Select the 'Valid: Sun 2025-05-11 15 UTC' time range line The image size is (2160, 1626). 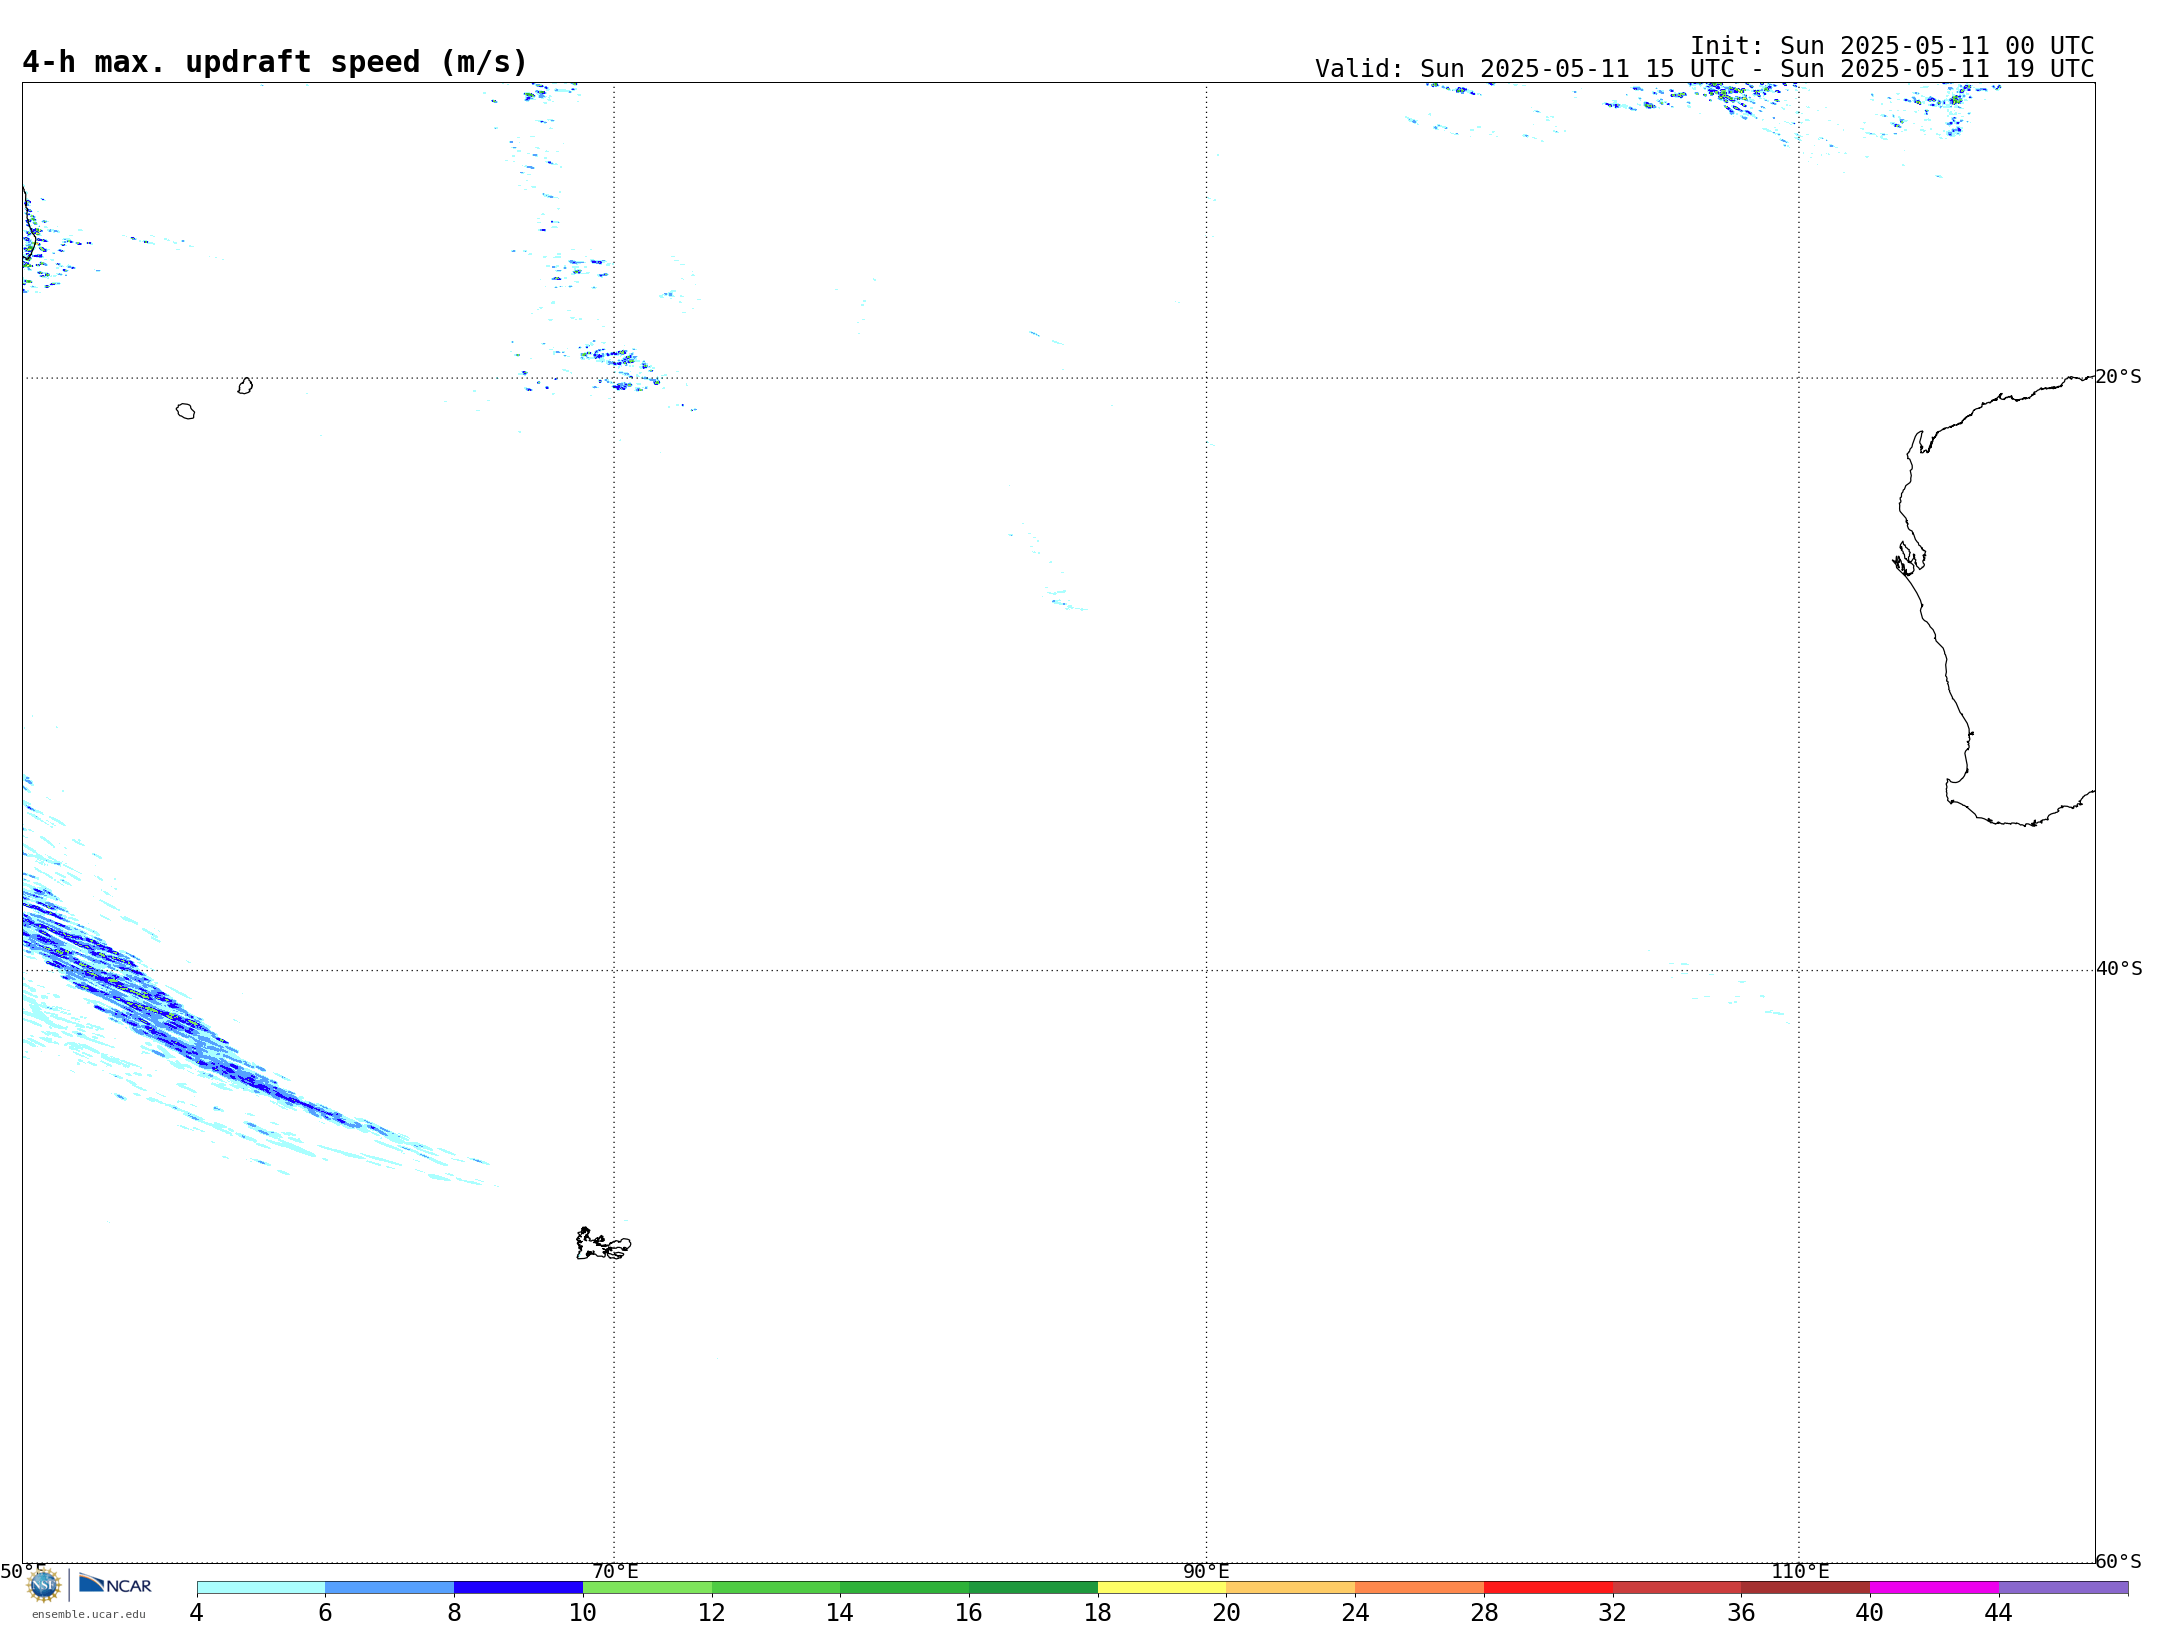1704,69
